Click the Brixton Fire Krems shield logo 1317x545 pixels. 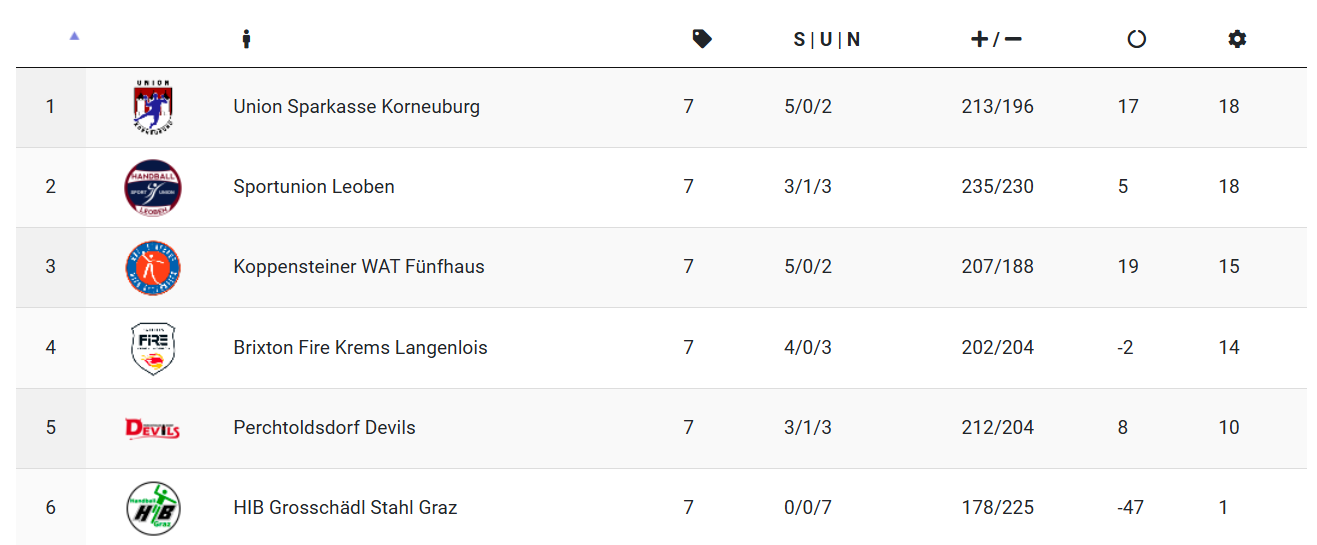(x=153, y=348)
